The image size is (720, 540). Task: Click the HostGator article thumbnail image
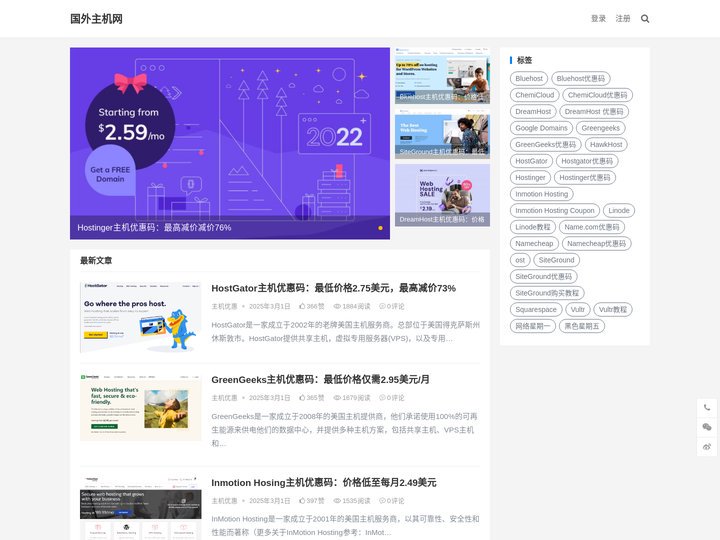[x=141, y=317]
